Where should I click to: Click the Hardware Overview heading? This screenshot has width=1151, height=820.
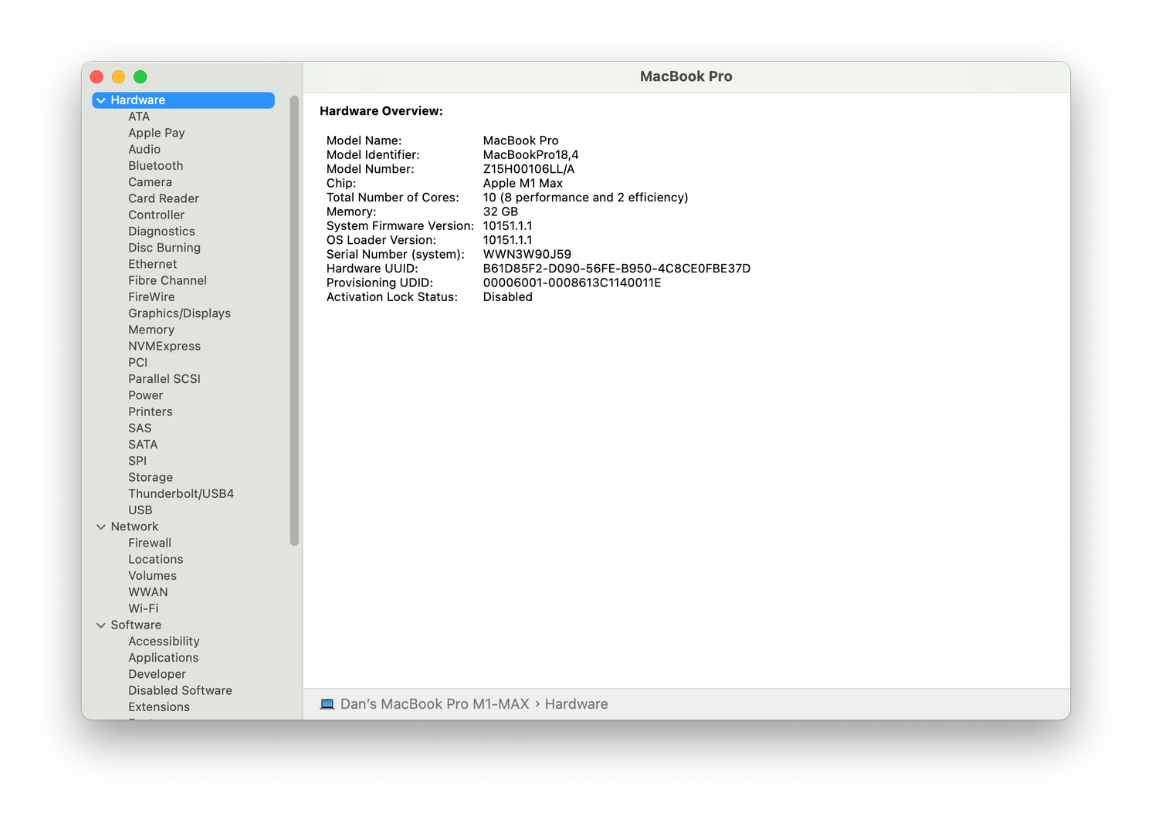381,112
